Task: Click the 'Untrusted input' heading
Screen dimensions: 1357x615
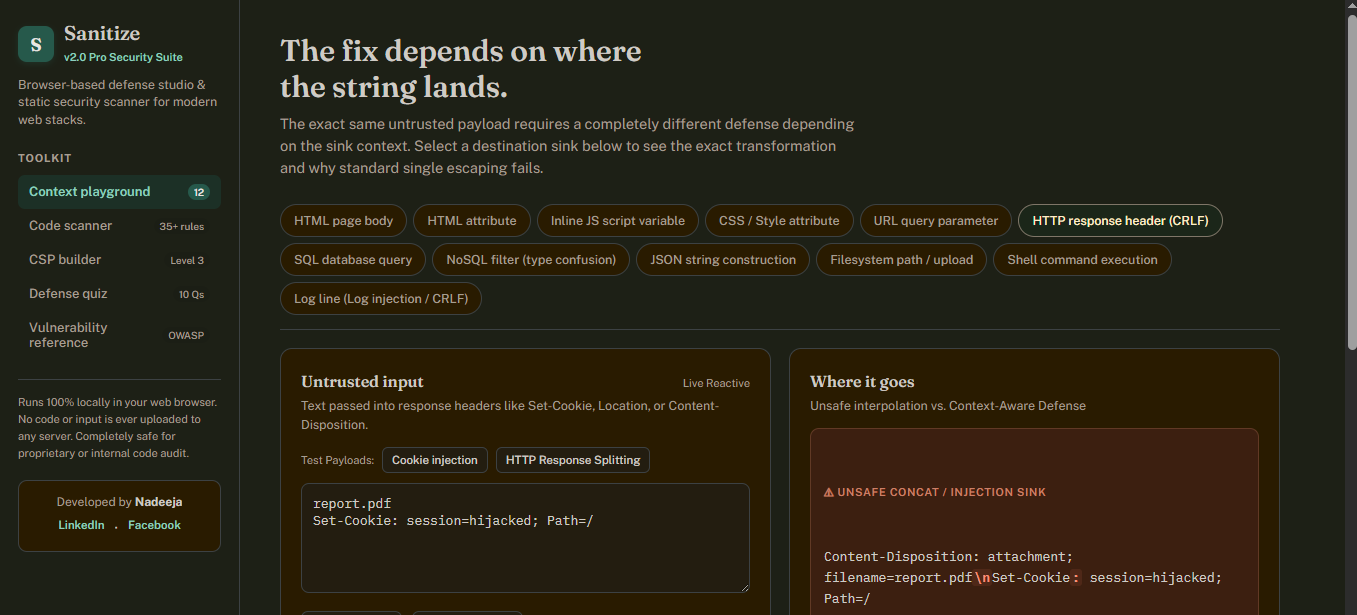Action: 362,382
